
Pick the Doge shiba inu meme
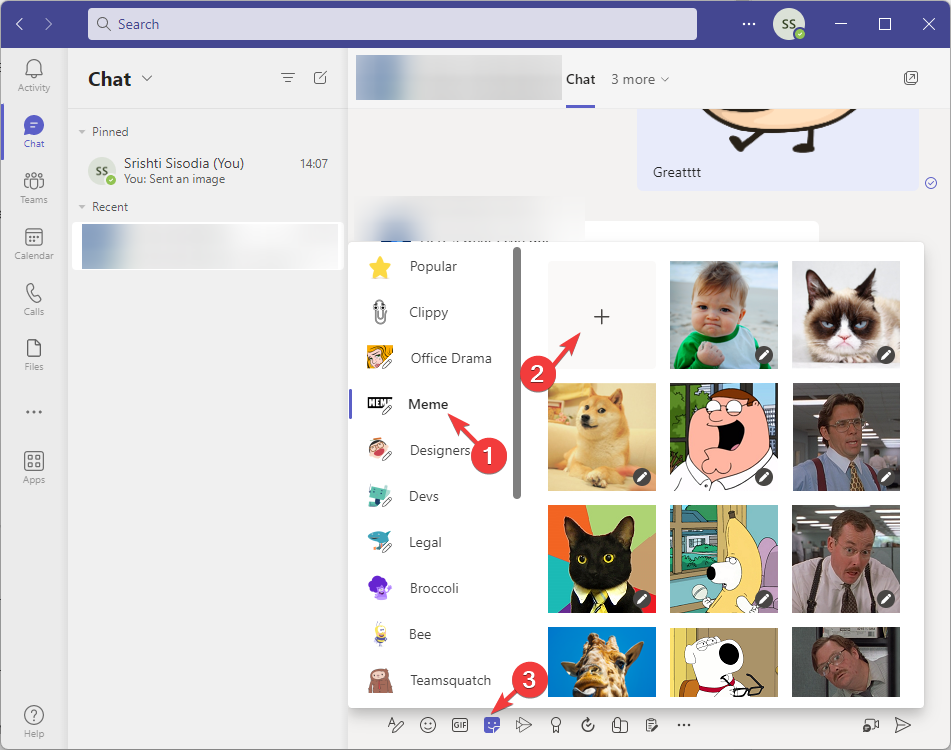pyautogui.click(x=602, y=437)
